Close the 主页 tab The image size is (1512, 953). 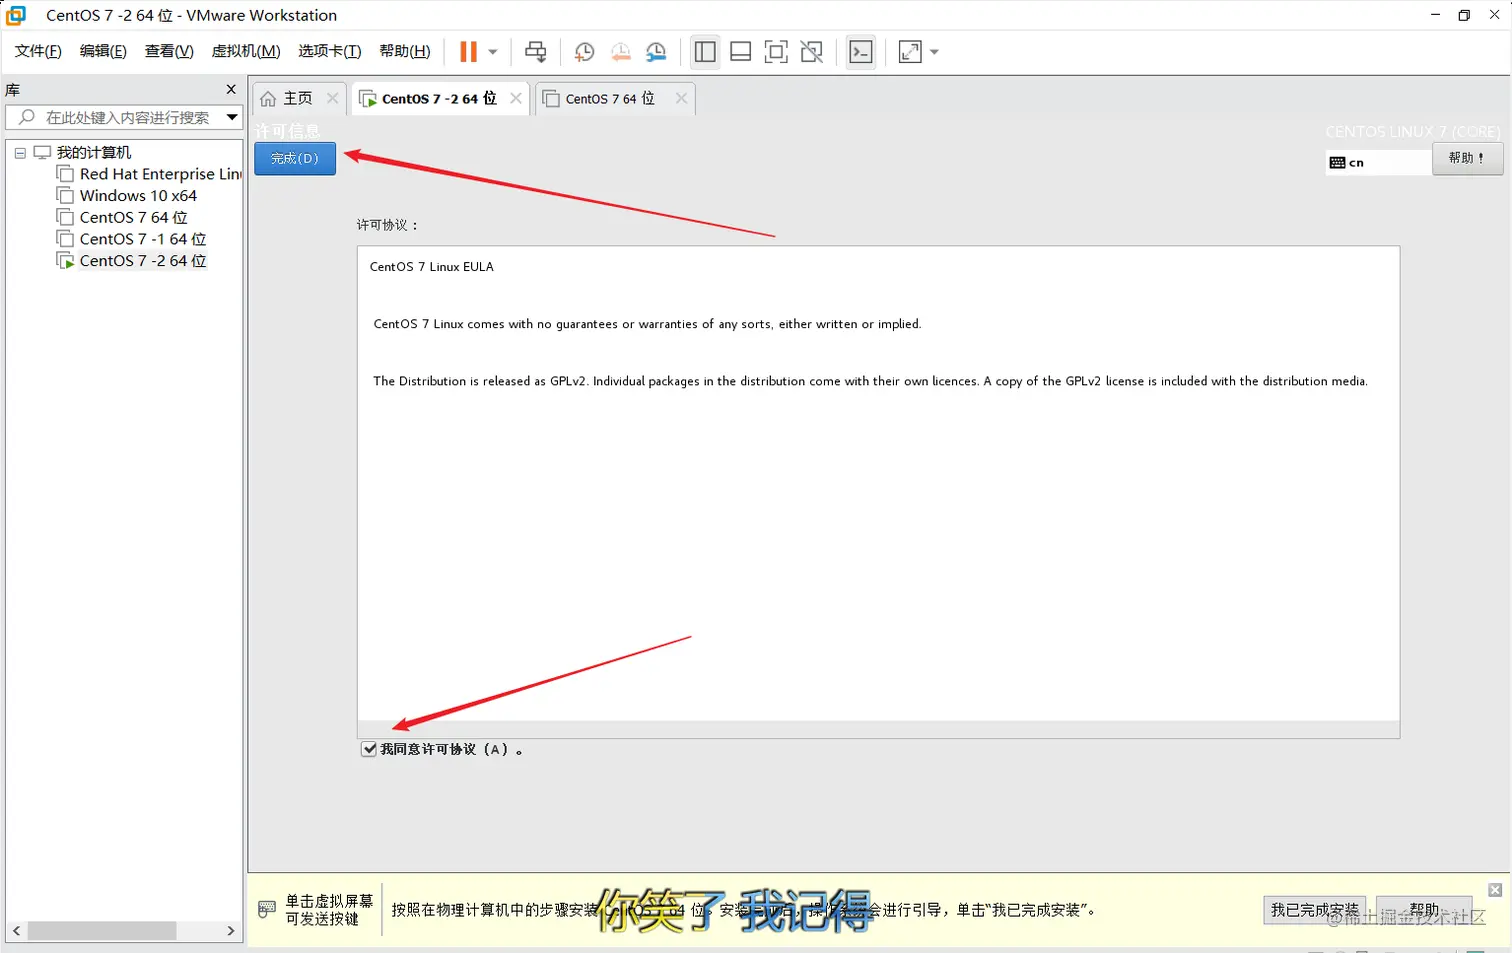coord(333,98)
